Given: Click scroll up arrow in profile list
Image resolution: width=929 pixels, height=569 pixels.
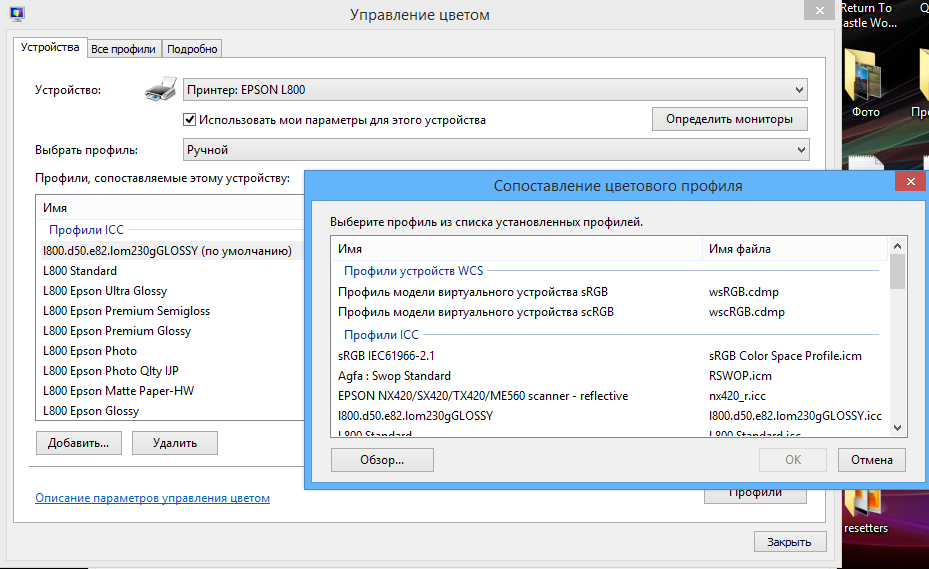Looking at the screenshot, I should coord(898,246).
